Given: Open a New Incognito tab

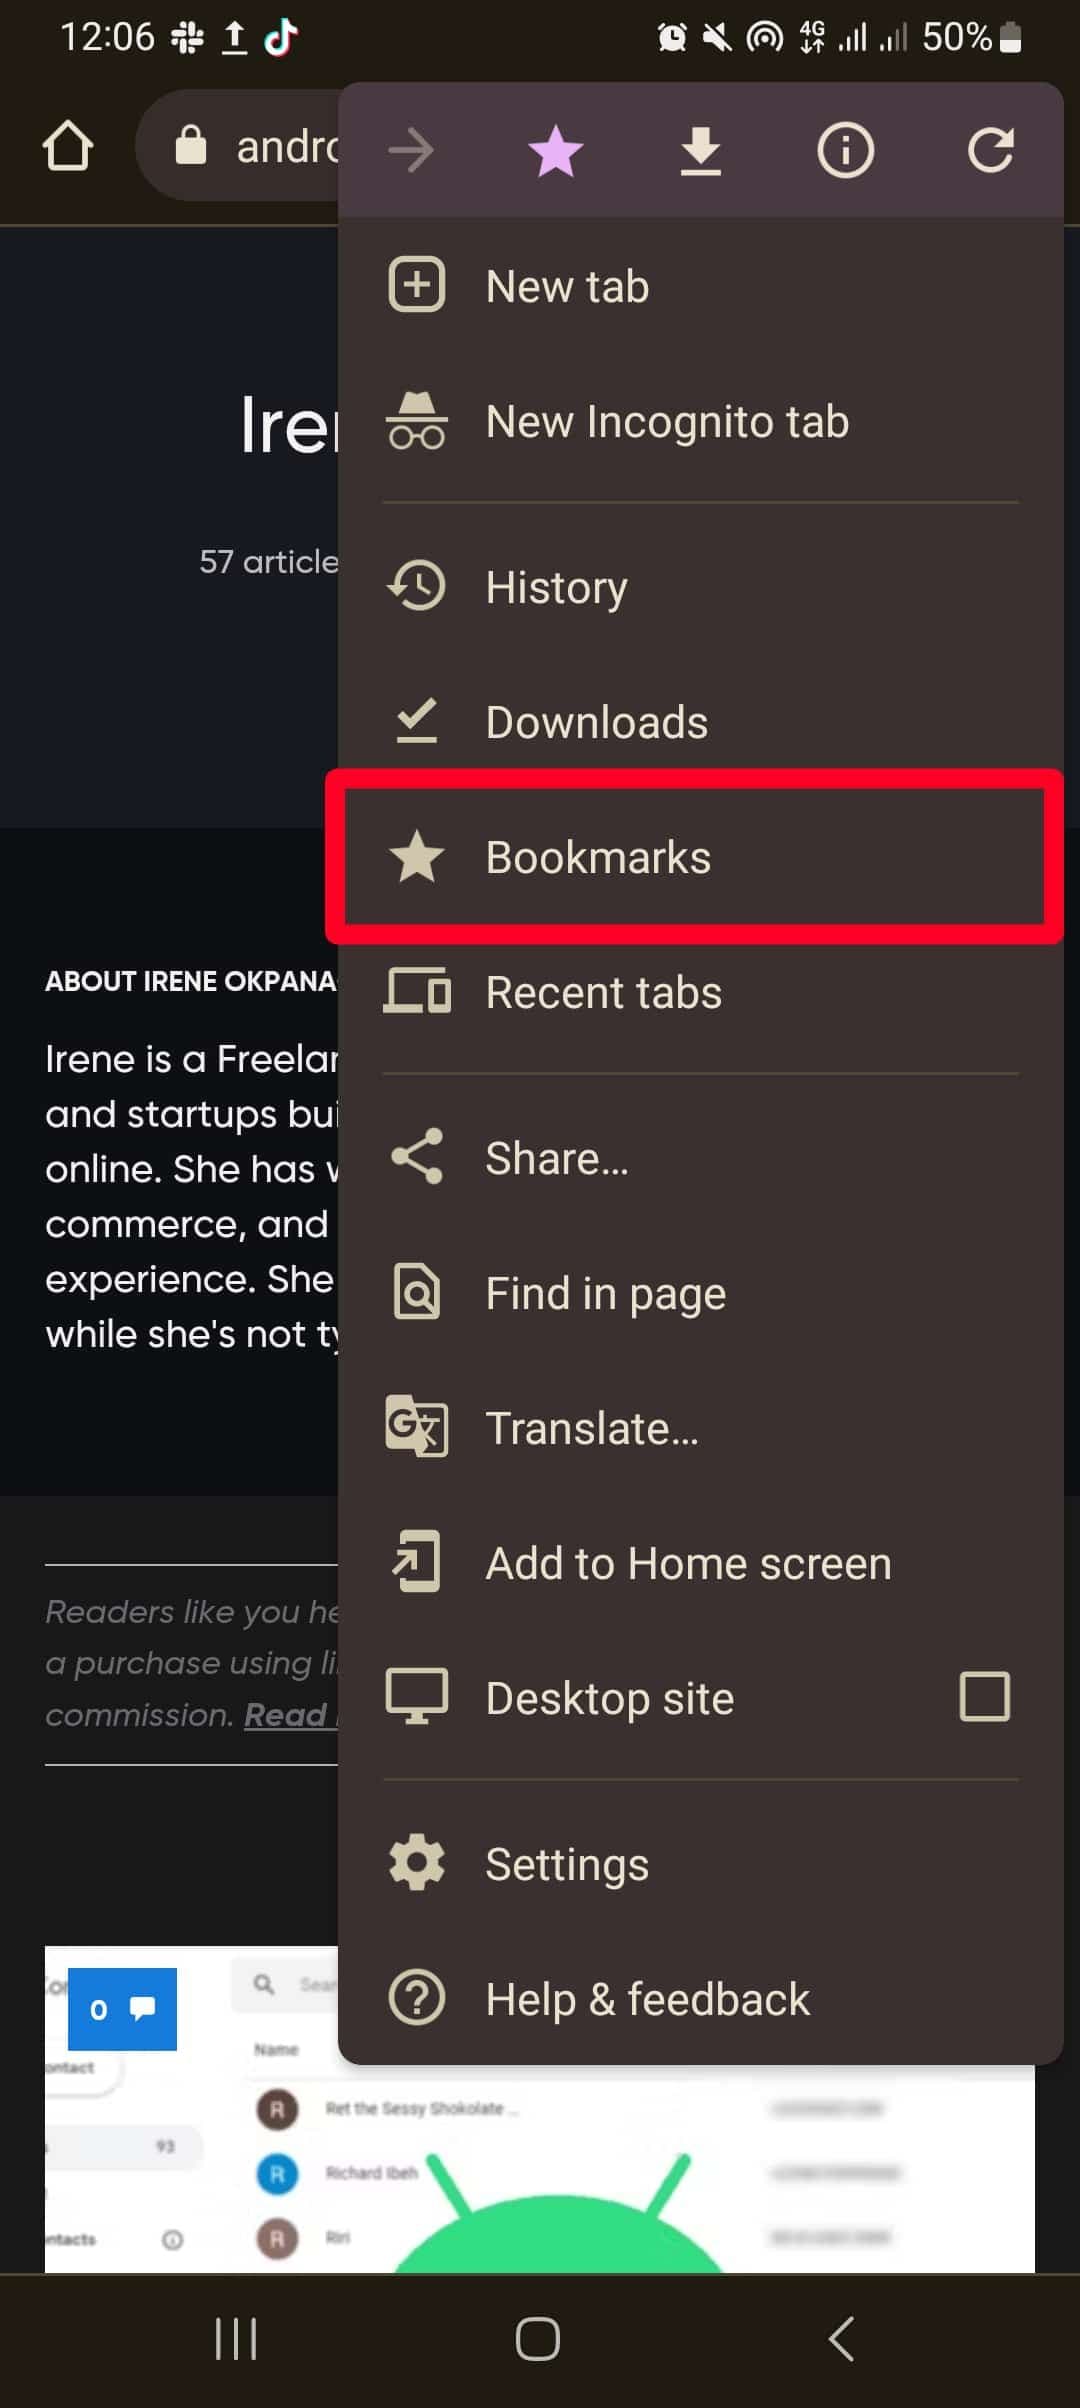Looking at the screenshot, I should pyautogui.click(x=700, y=421).
